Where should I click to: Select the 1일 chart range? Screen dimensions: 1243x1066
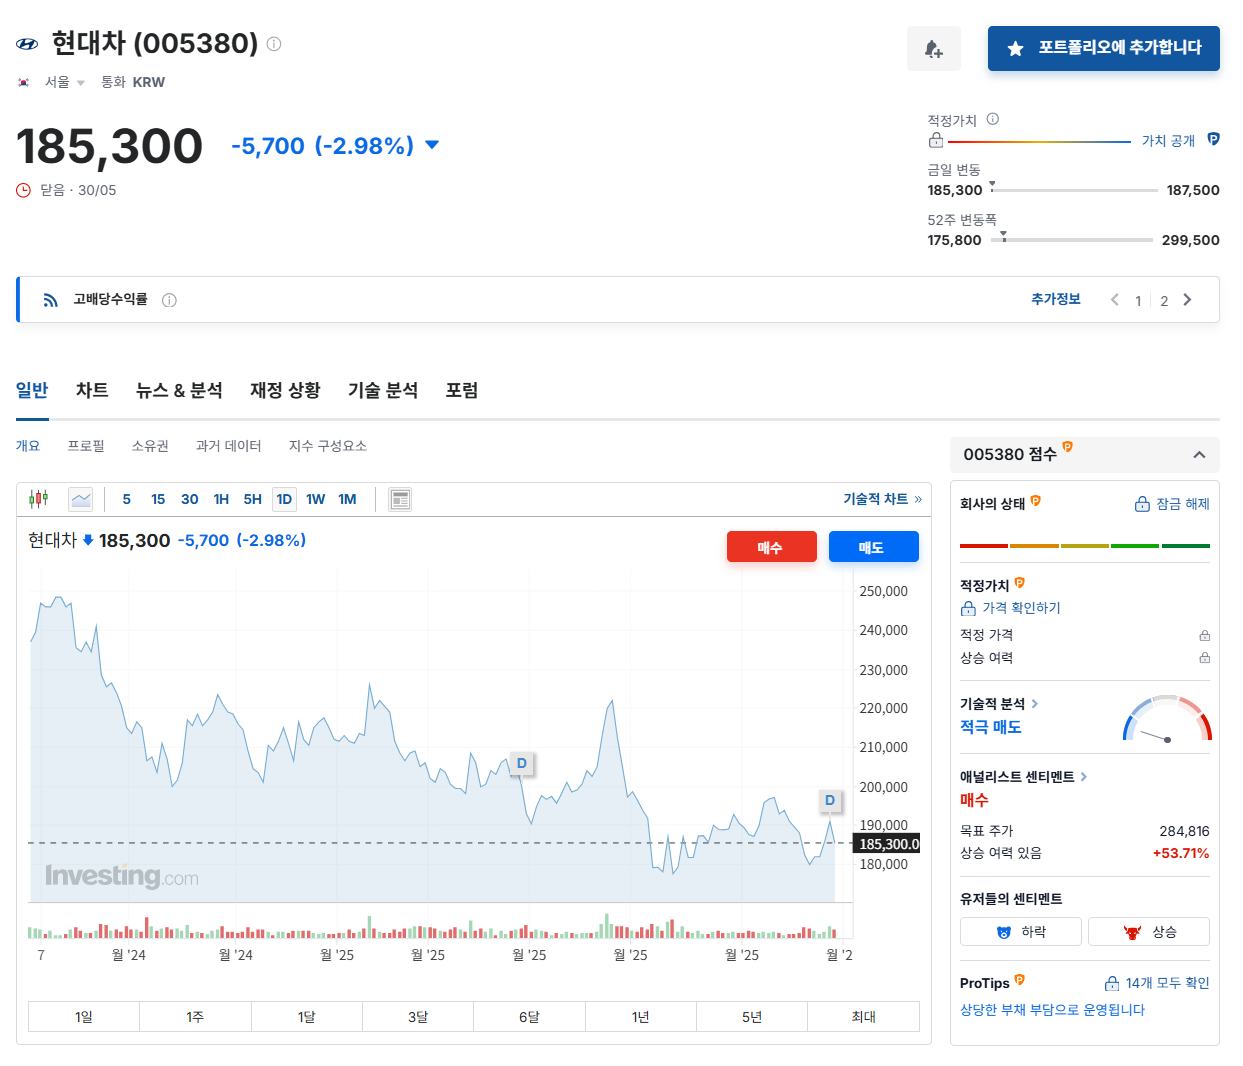point(84,1016)
